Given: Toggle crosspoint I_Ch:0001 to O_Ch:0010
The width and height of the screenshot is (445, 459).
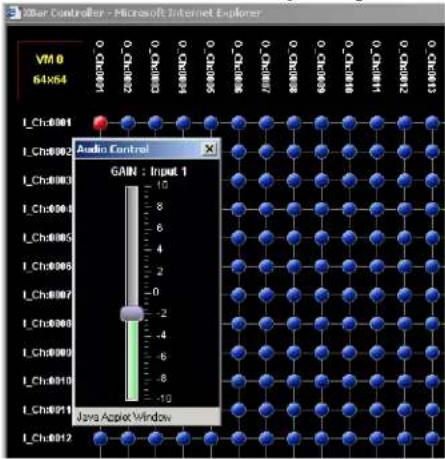Looking at the screenshot, I should pos(349,123).
